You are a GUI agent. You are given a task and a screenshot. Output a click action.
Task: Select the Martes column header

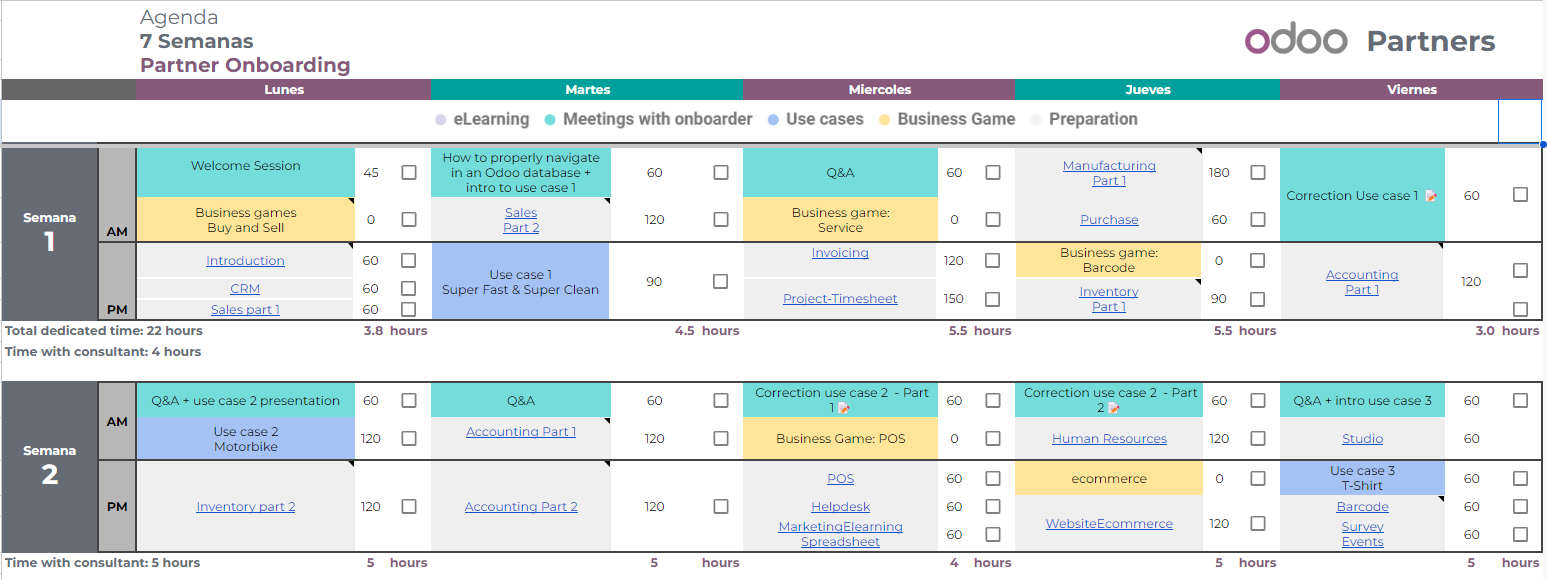point(587,90)
